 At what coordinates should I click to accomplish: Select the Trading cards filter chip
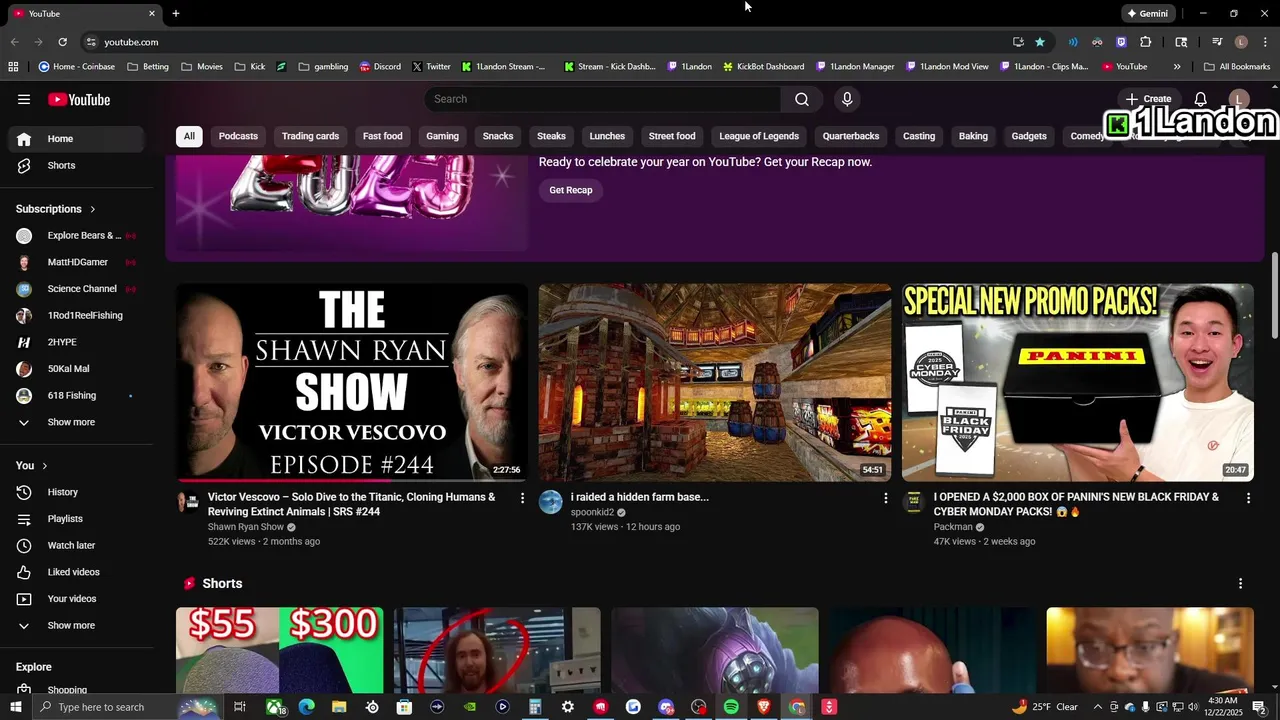coord(310,136)
